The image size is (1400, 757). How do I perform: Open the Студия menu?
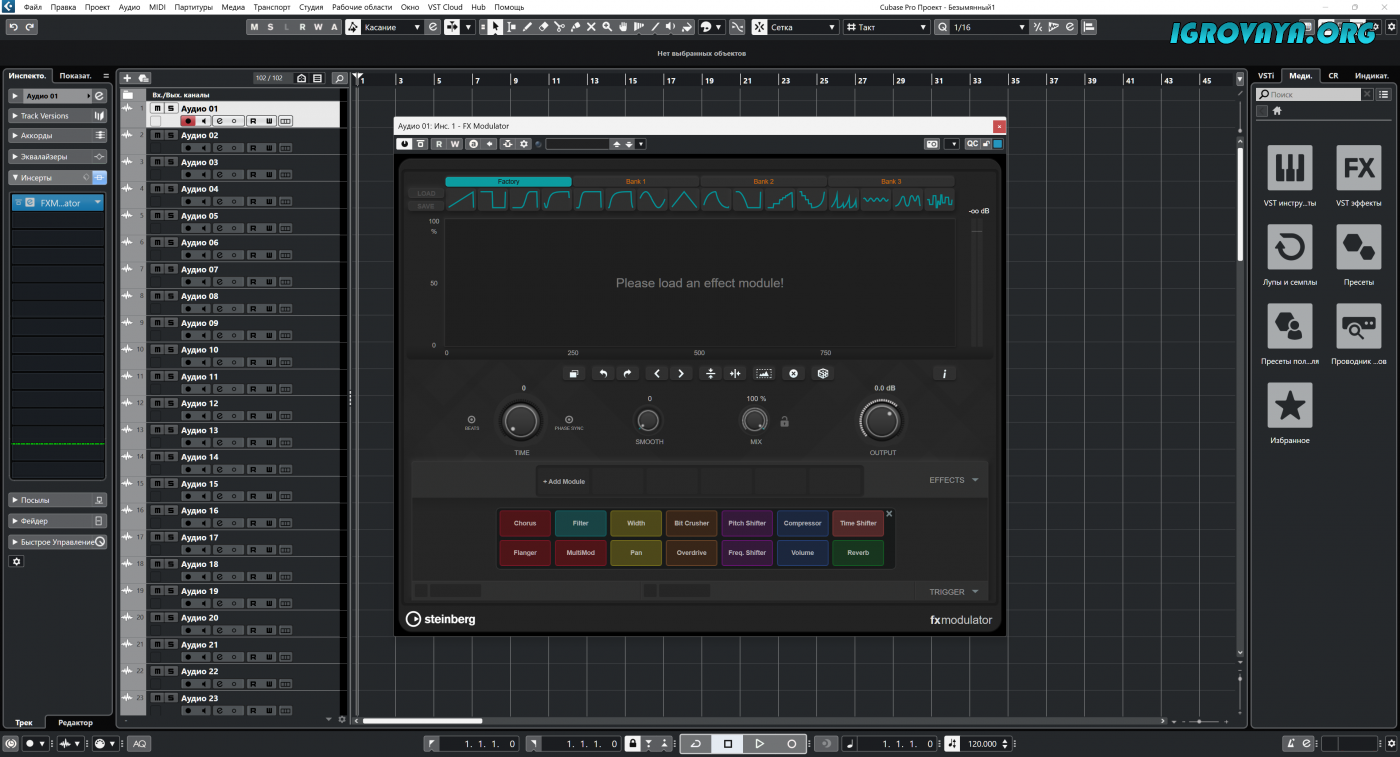(311, 7)
